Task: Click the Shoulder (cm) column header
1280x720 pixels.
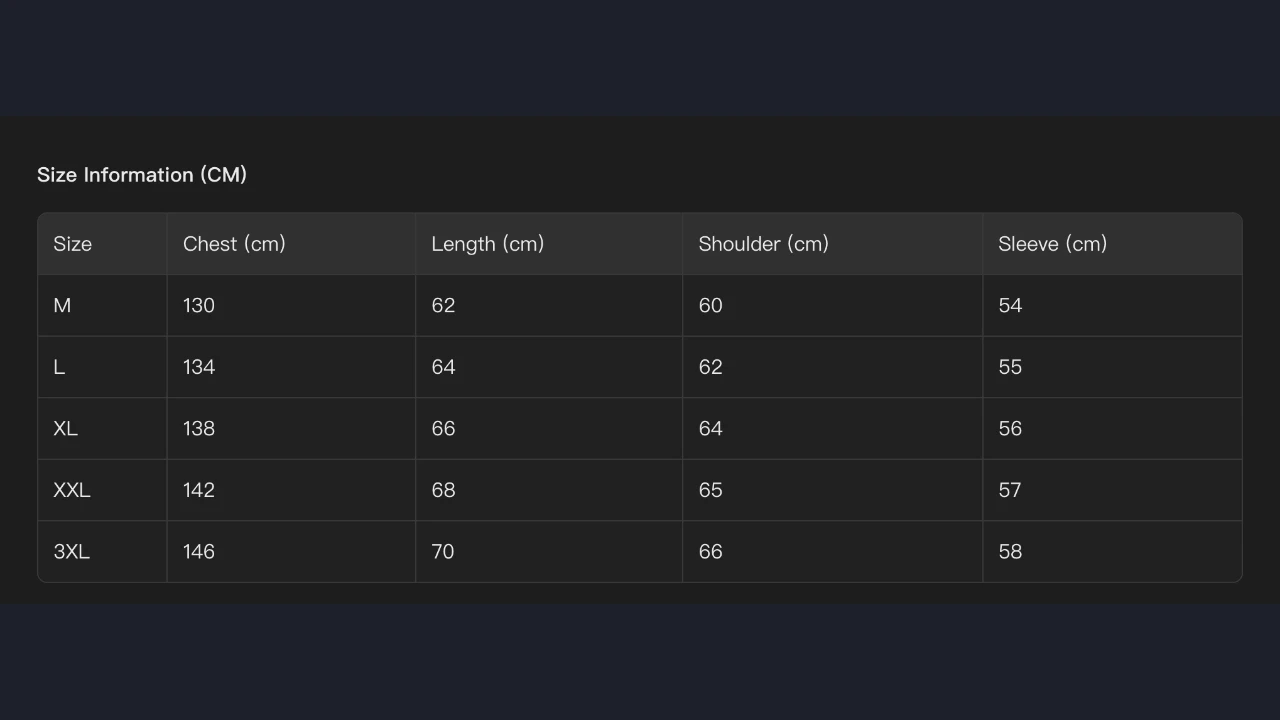Action: (x=763, y=244)
